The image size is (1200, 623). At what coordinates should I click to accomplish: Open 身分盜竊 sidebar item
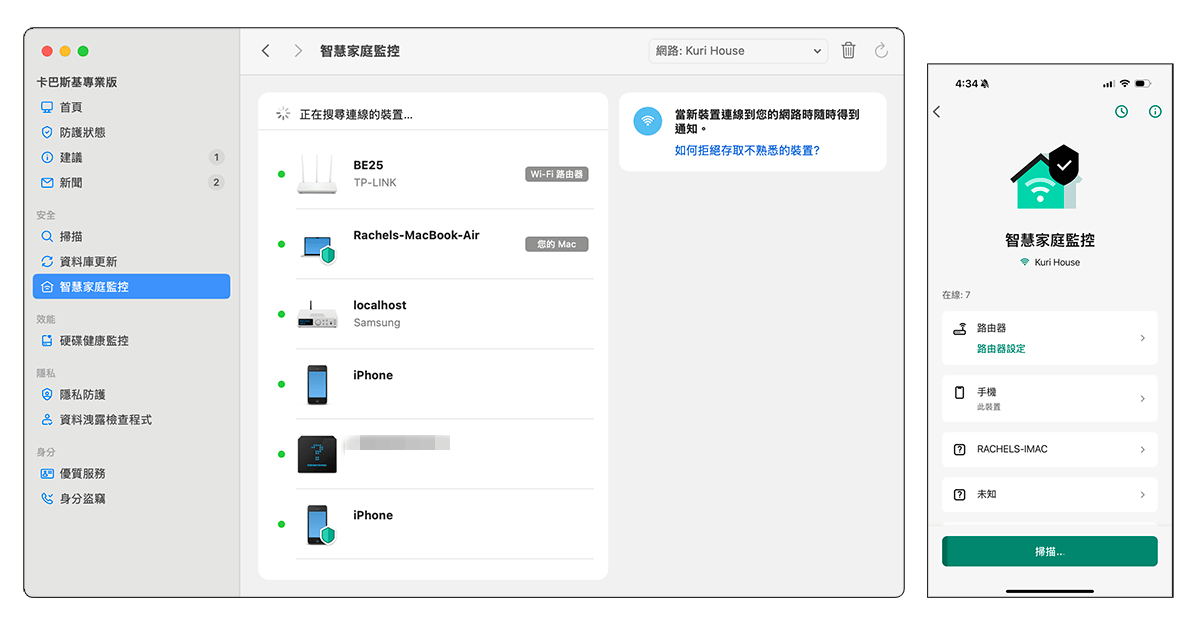[131, 499]
